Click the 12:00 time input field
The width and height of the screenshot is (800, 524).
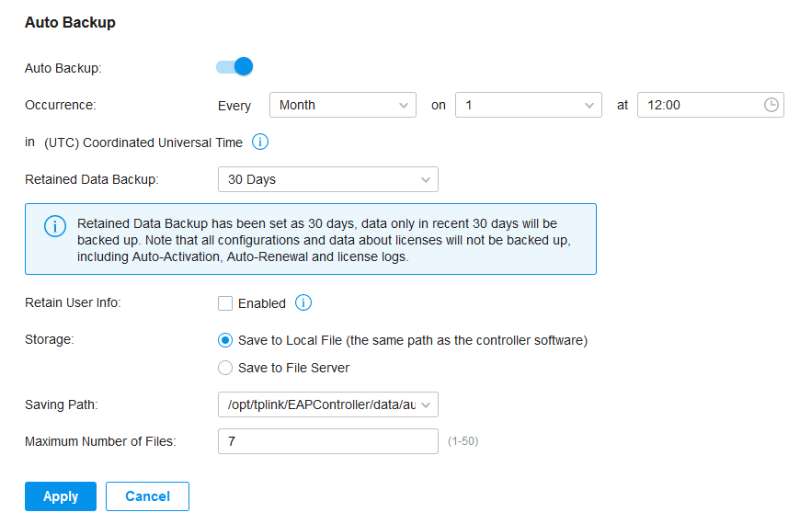(710, 105)
